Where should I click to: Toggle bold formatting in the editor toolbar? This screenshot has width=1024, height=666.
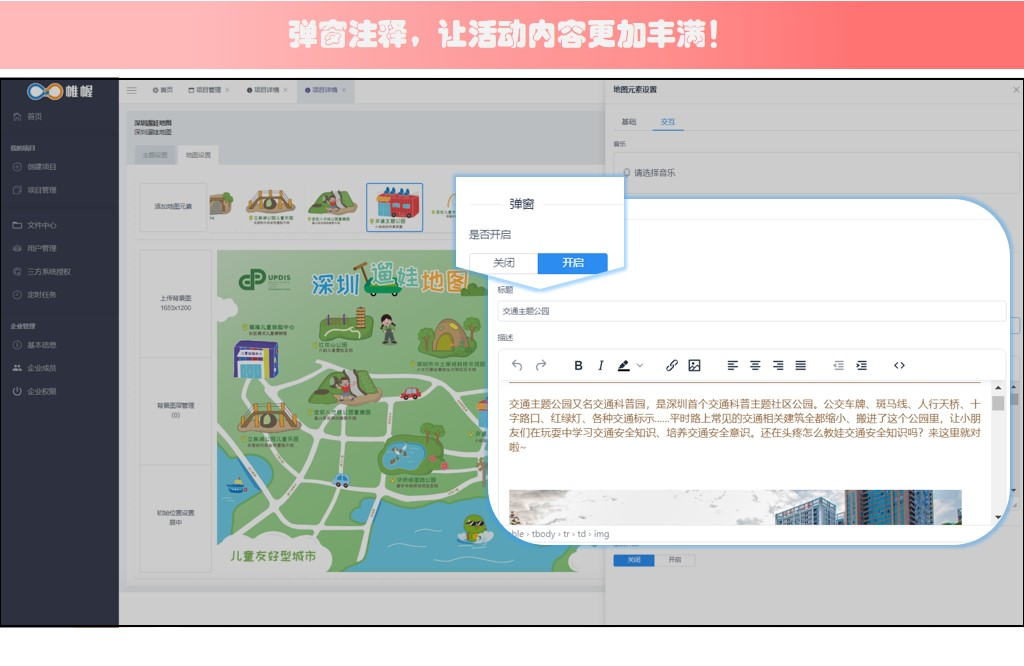point(578,366)
